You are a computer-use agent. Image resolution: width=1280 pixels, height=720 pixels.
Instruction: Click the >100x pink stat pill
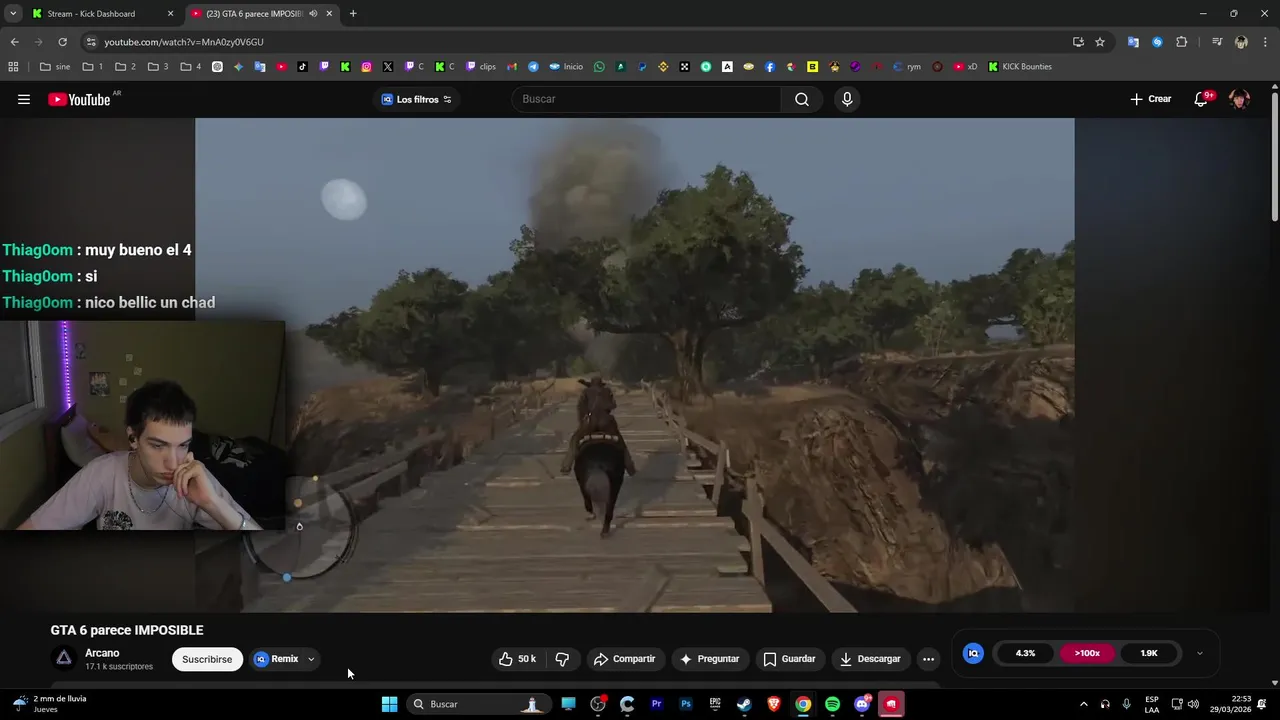pyautogui.click(x=1087, y=653)
